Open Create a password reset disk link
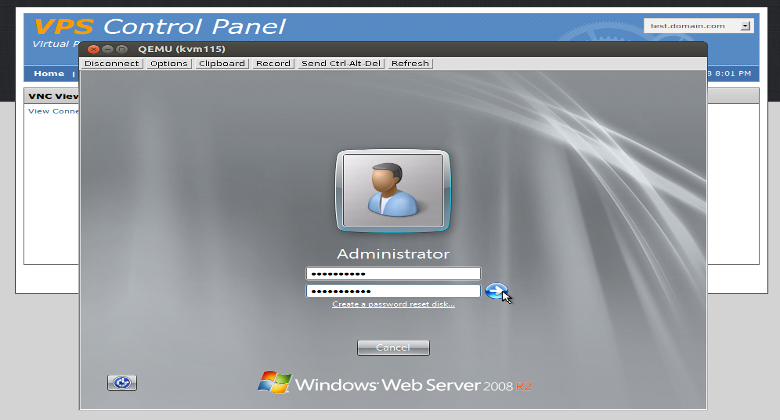 click(x=393, y=304)
